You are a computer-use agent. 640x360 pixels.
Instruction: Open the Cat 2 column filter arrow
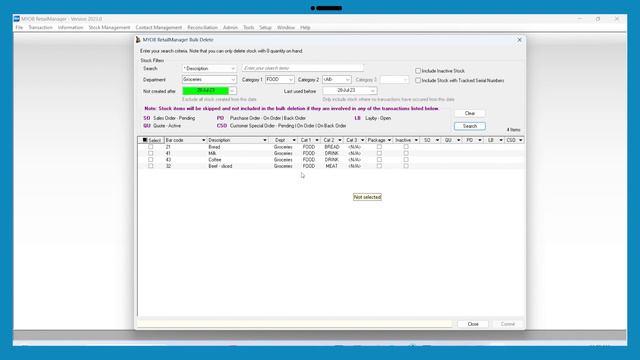coord(340,140)
